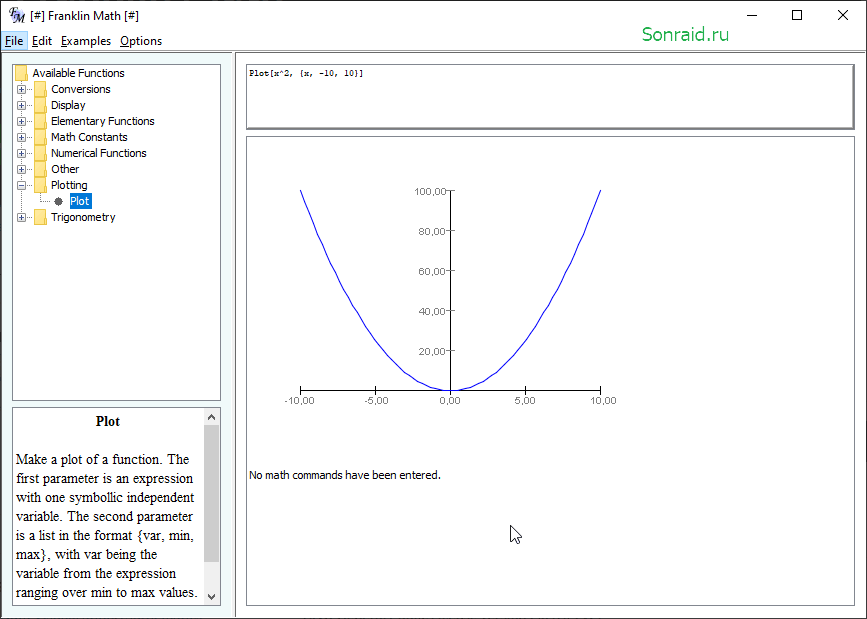The image size is (867, 619).
Task: Select the Conversions label in tree
Action: click(81, 89)
